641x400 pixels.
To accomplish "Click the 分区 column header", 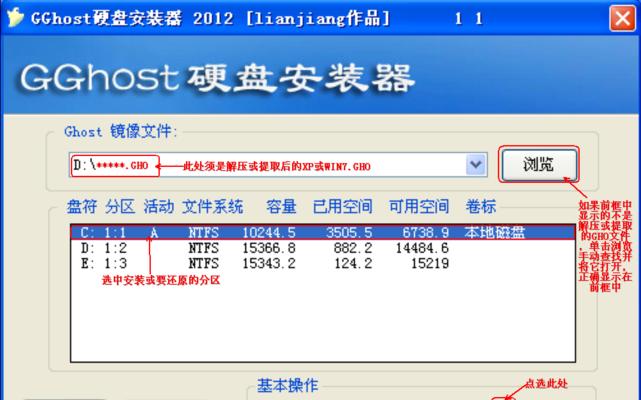I will tap(120, 207).
